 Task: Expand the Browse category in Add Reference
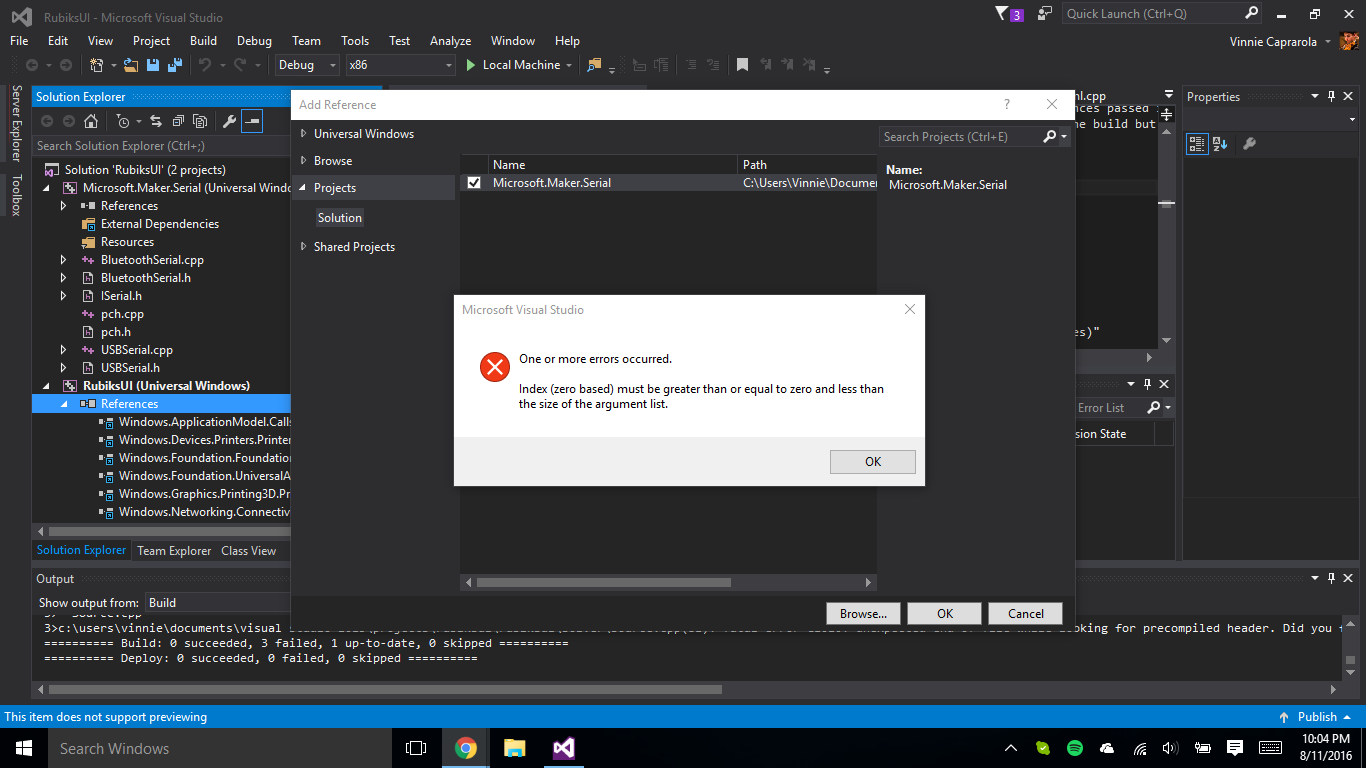pyautogui.click(x=304, y=161)
